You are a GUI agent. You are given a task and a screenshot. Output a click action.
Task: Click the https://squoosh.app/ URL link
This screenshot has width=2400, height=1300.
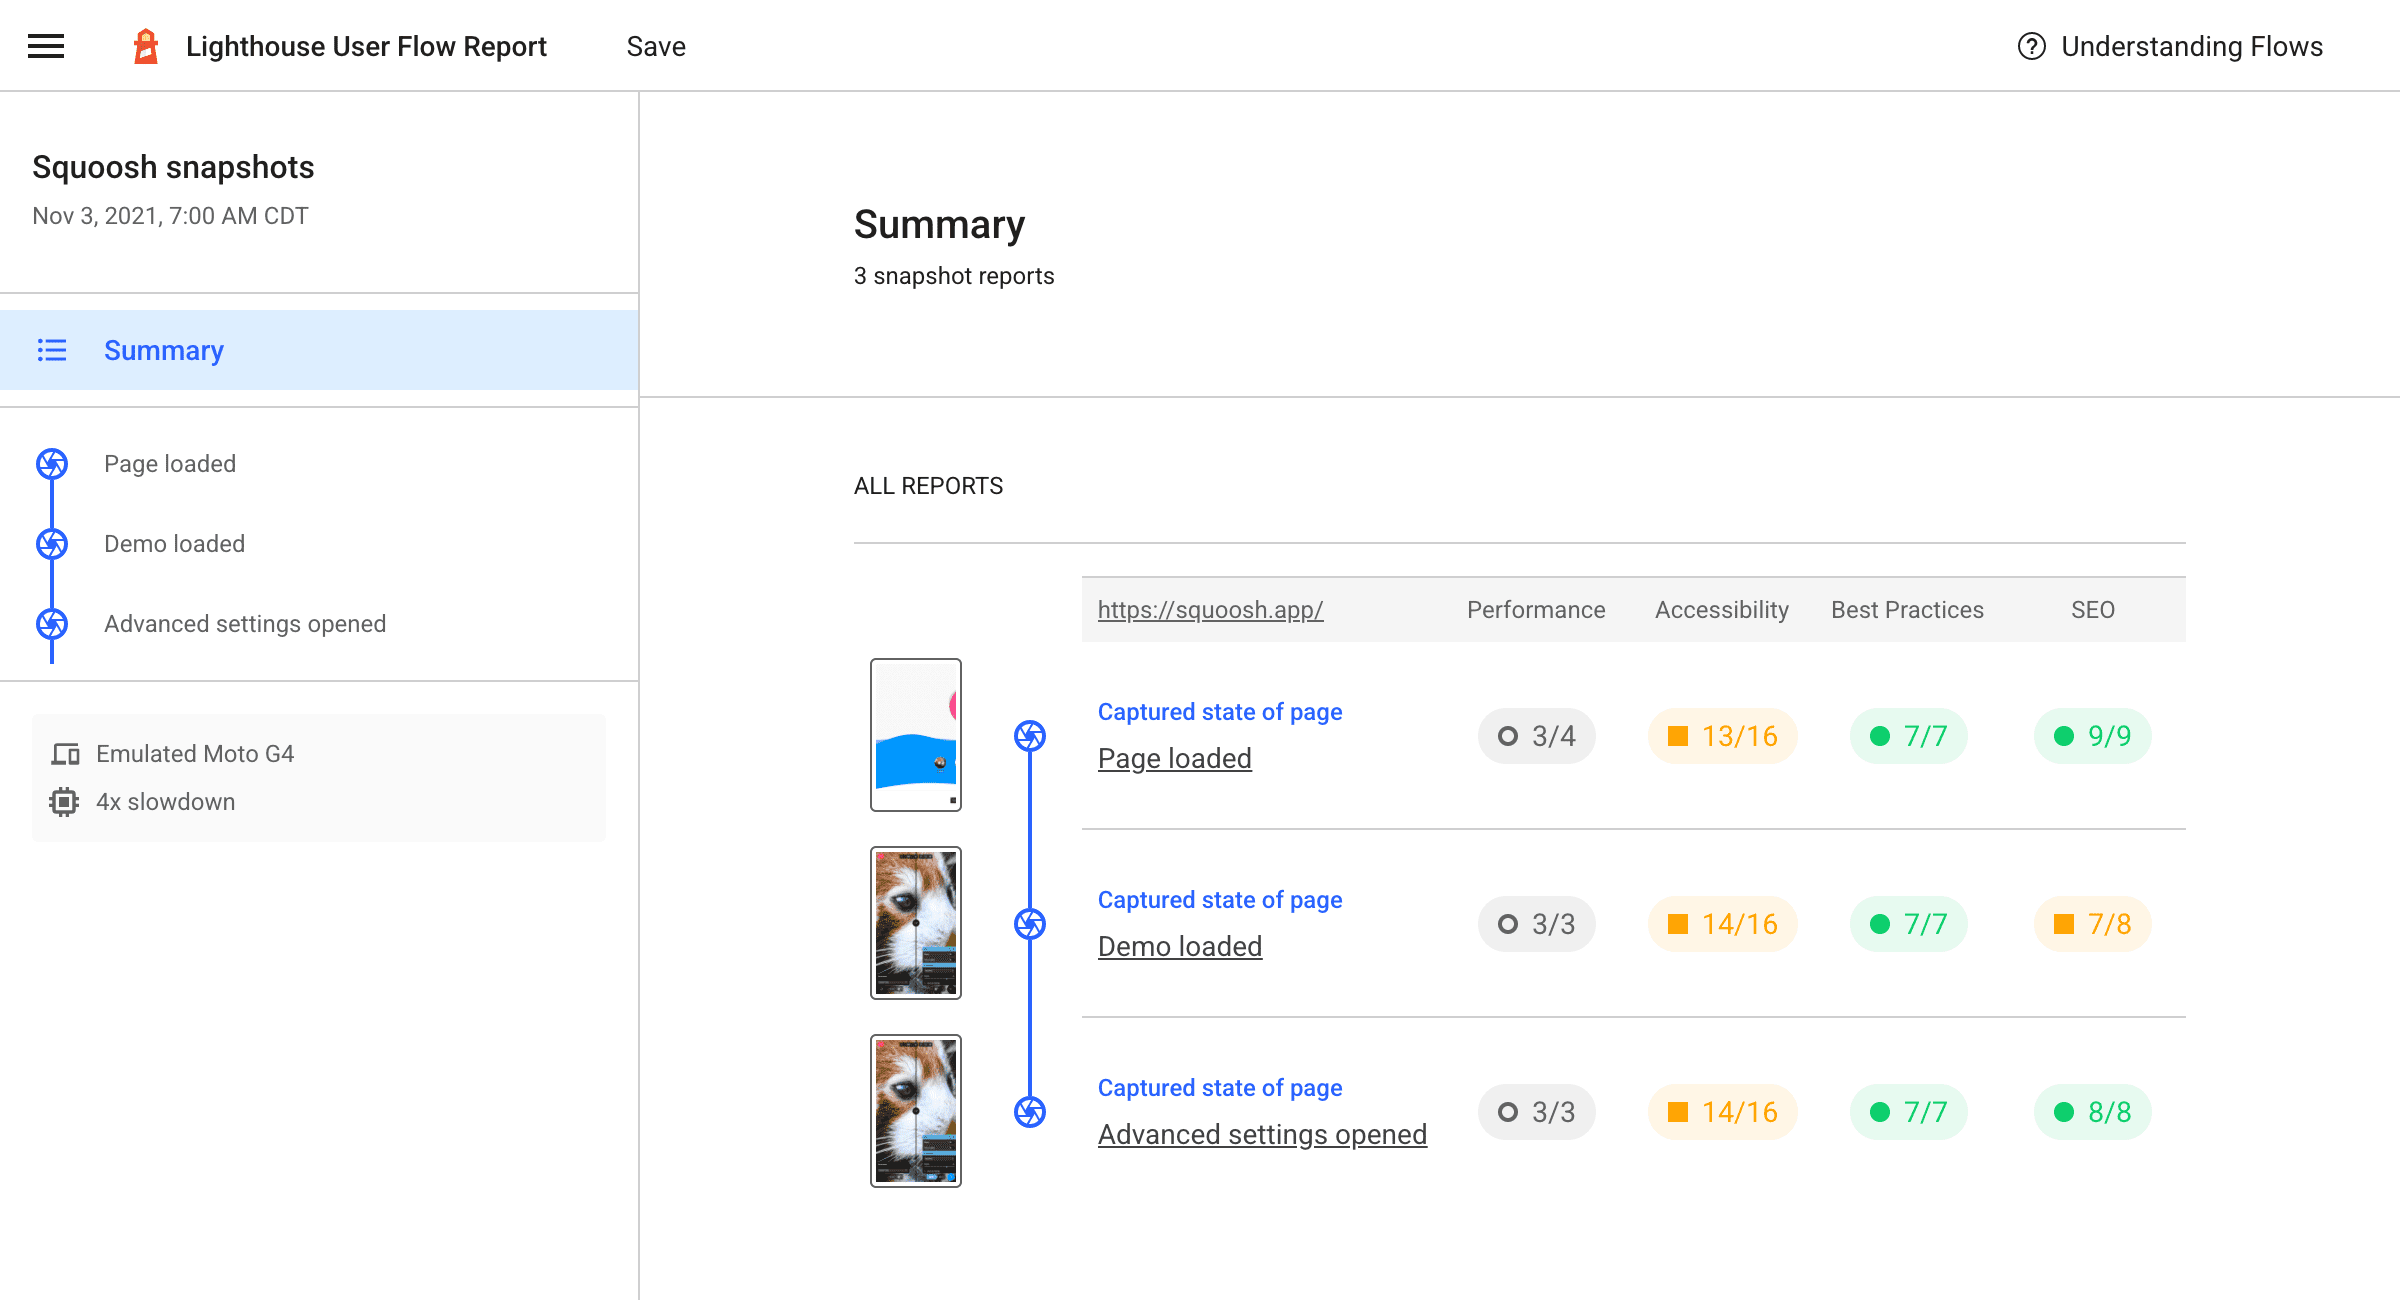[1210, 610]
